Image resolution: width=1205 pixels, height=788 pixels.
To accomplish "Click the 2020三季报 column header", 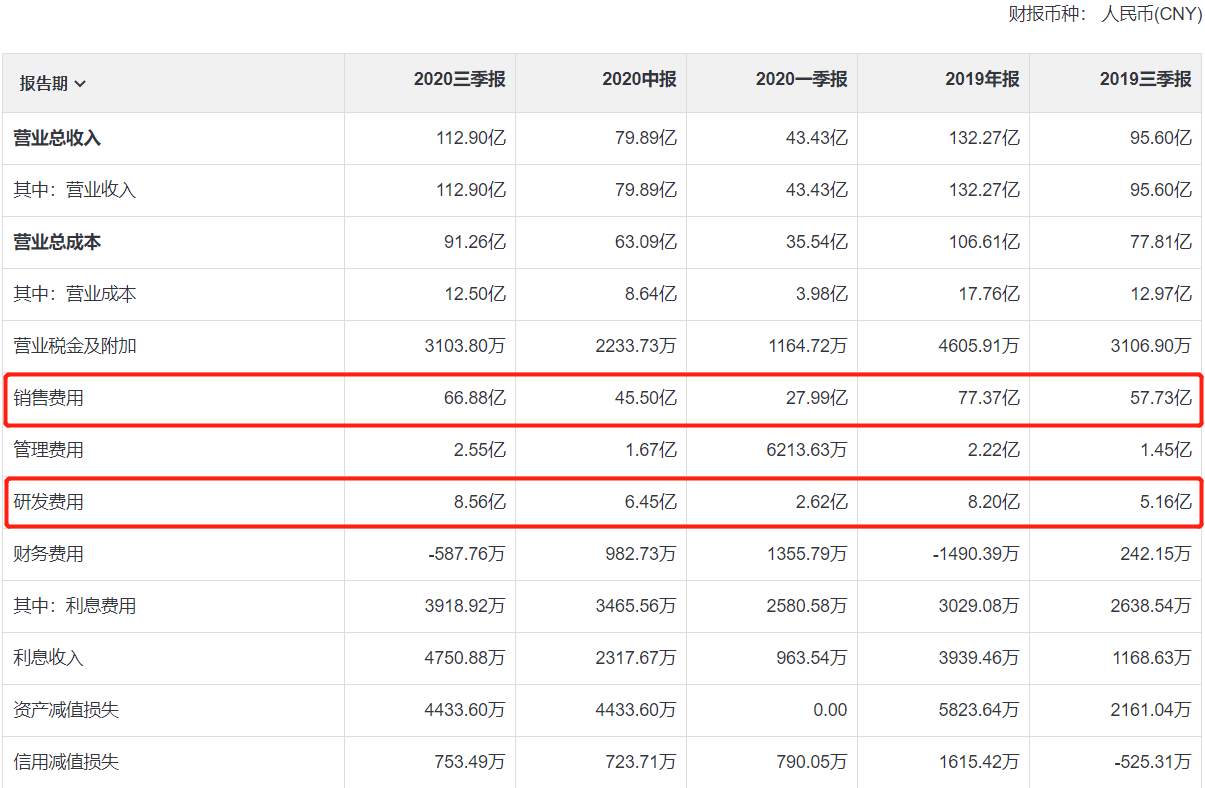I will click(459, 79).
